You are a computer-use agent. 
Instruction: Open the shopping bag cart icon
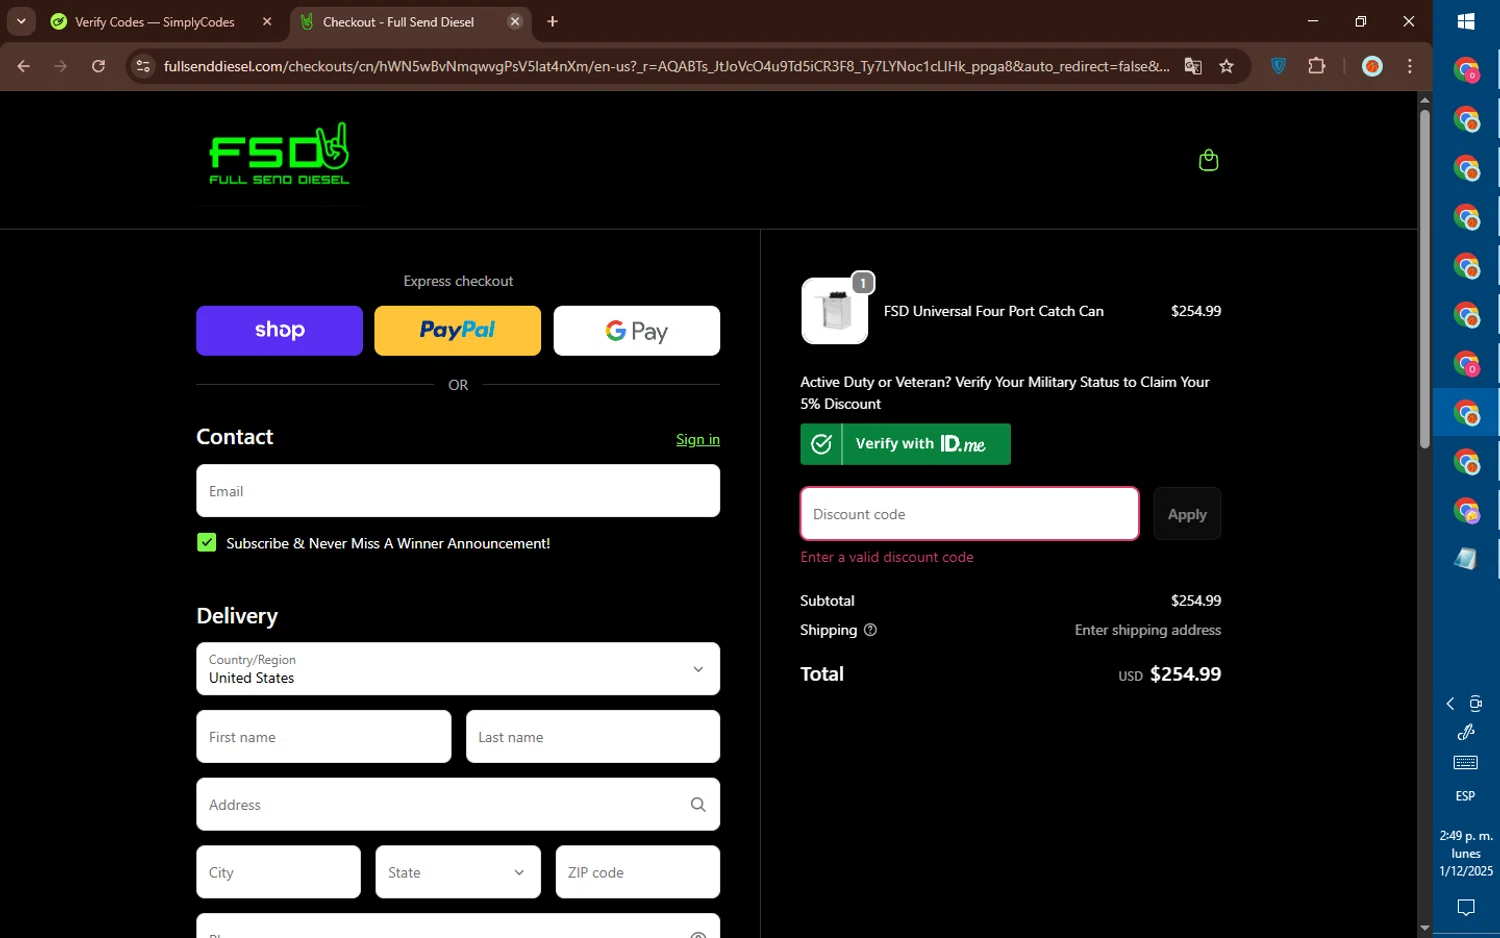pyautogui.click(x=1208, y=160)
